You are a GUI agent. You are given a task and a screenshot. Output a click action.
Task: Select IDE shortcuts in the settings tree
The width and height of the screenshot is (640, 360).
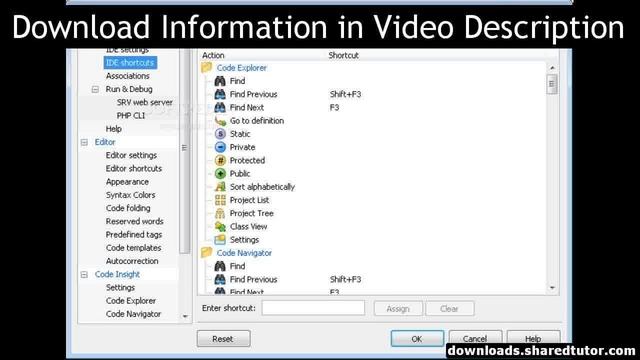pyautogui.click(x=130, y=62)
